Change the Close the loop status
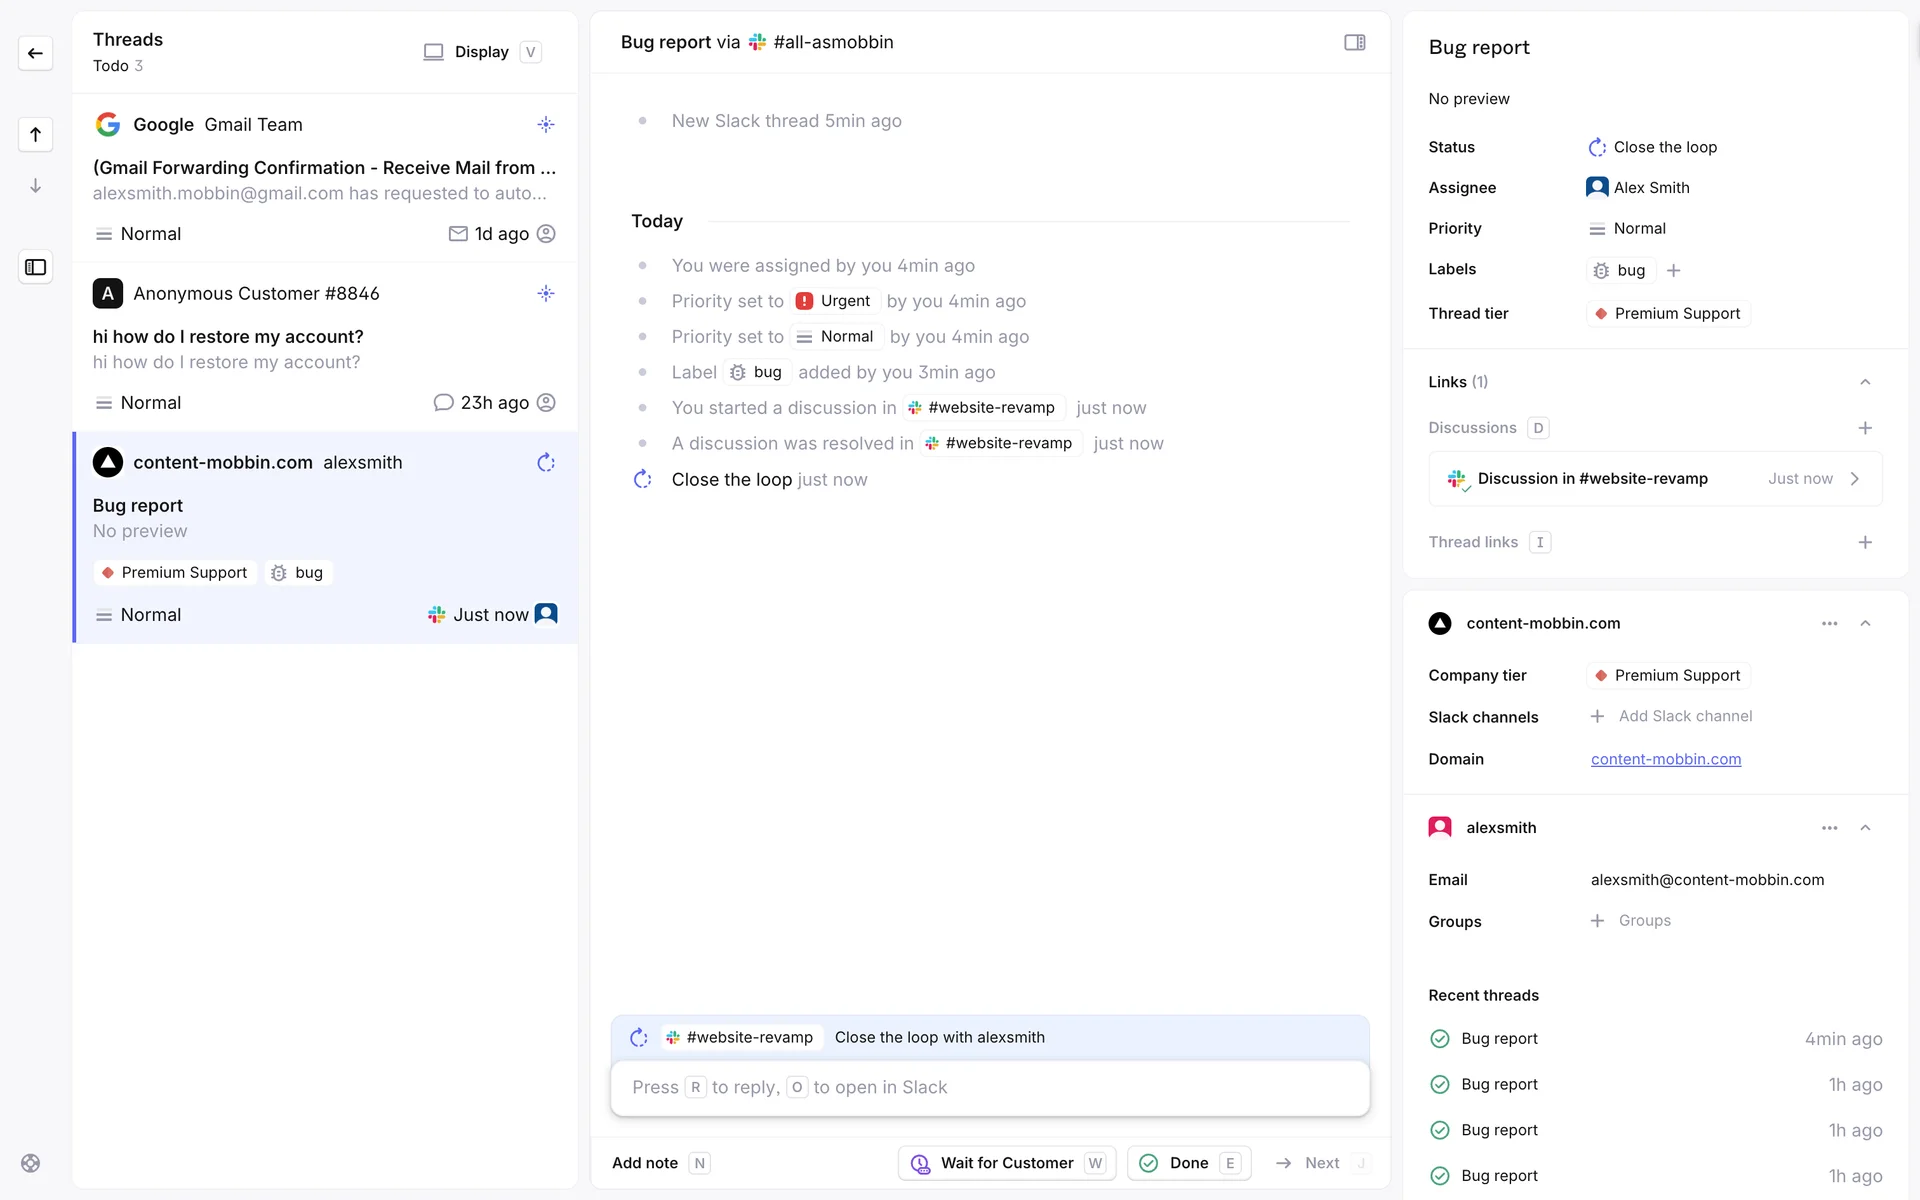Screen dimensions: 1920x1200 click(x=1653, y=147)
